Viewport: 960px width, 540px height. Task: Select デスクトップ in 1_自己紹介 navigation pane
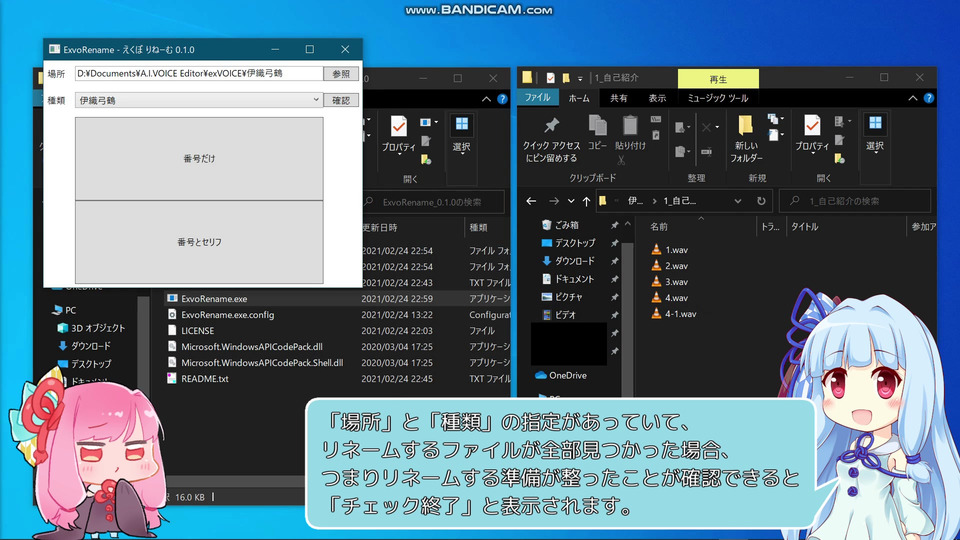[x=568, y=243]
